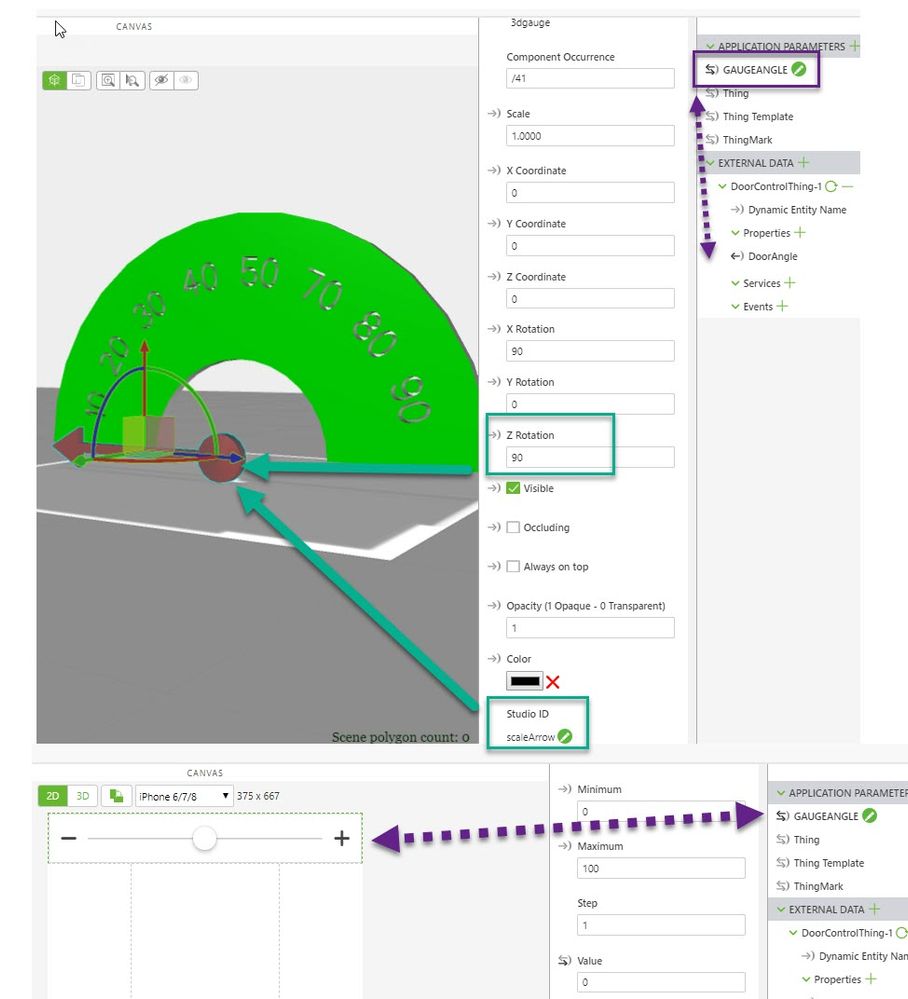
Task: Click the plus beside lower EXTERNAL DATA
Action: point(874,909)
